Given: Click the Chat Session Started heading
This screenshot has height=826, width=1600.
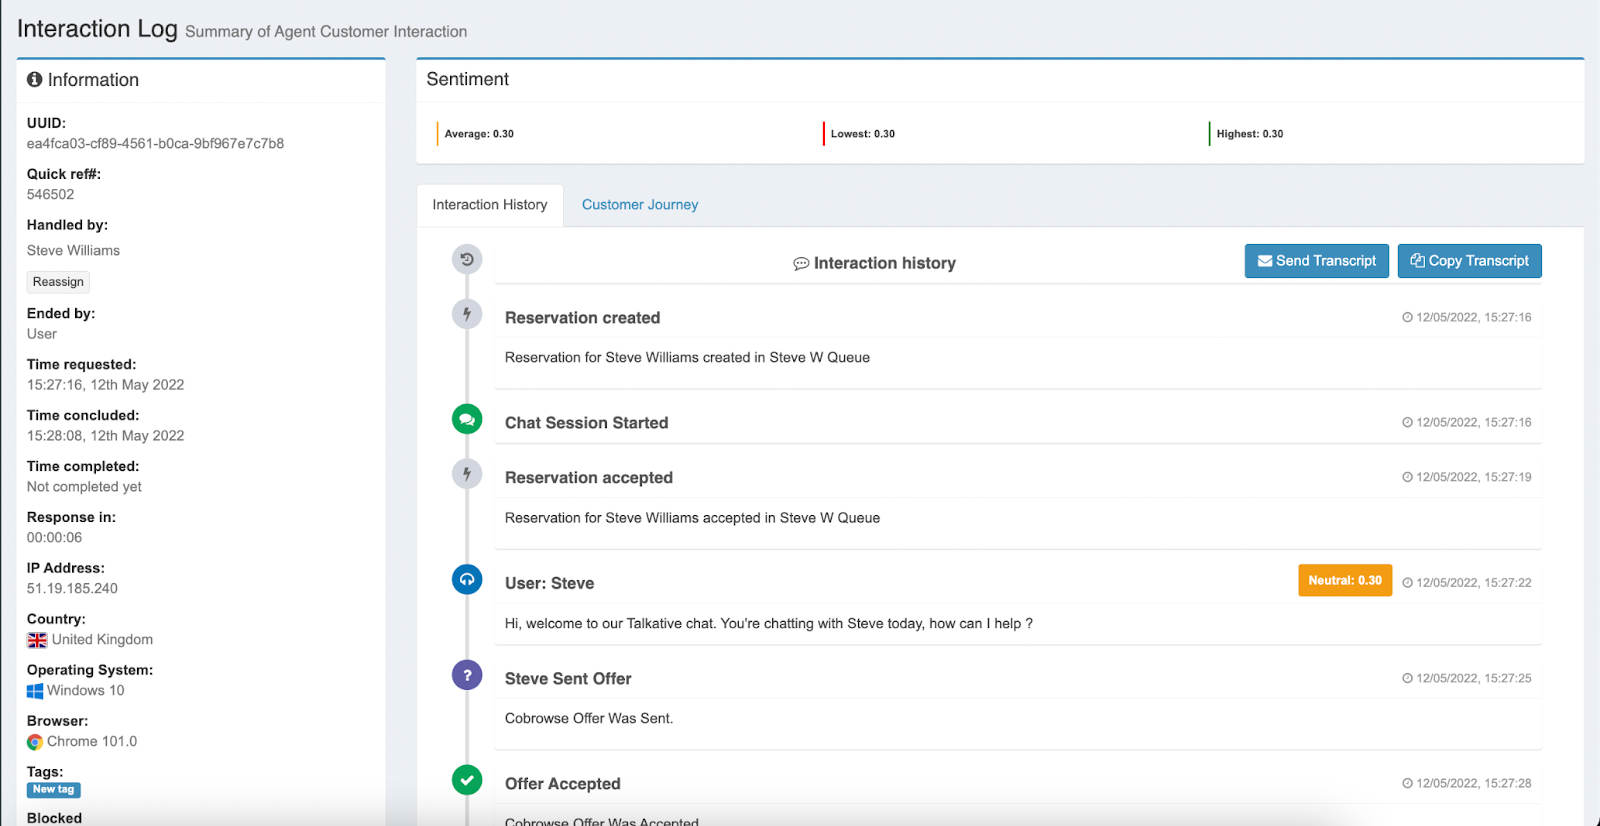Looking at the screenshot, I should coord(586,423).
